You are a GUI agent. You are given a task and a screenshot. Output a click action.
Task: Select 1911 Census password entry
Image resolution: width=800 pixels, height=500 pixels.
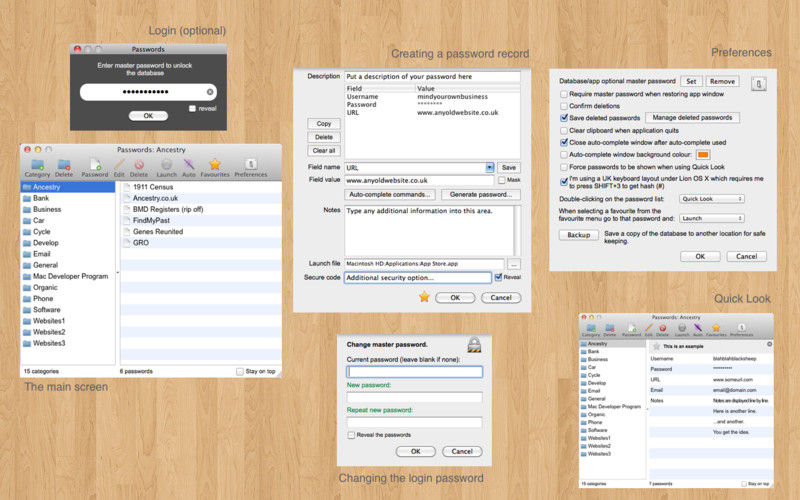pyautogui.click(x=201, y=187)
